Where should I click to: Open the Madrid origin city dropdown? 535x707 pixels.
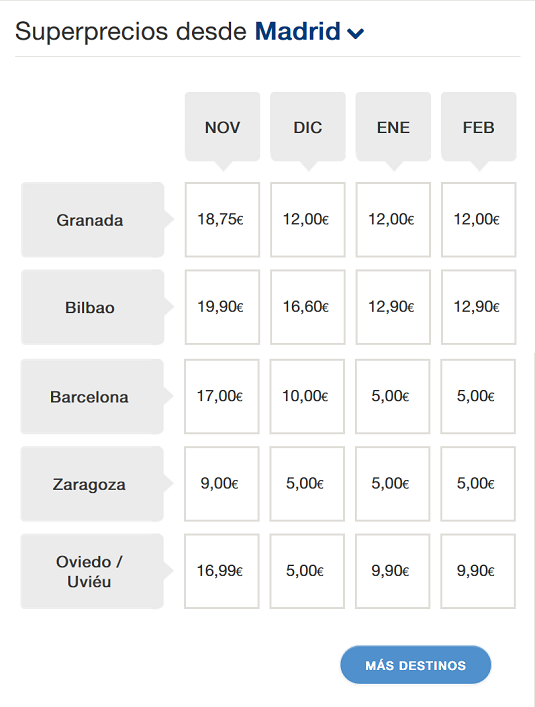(309, 32)
